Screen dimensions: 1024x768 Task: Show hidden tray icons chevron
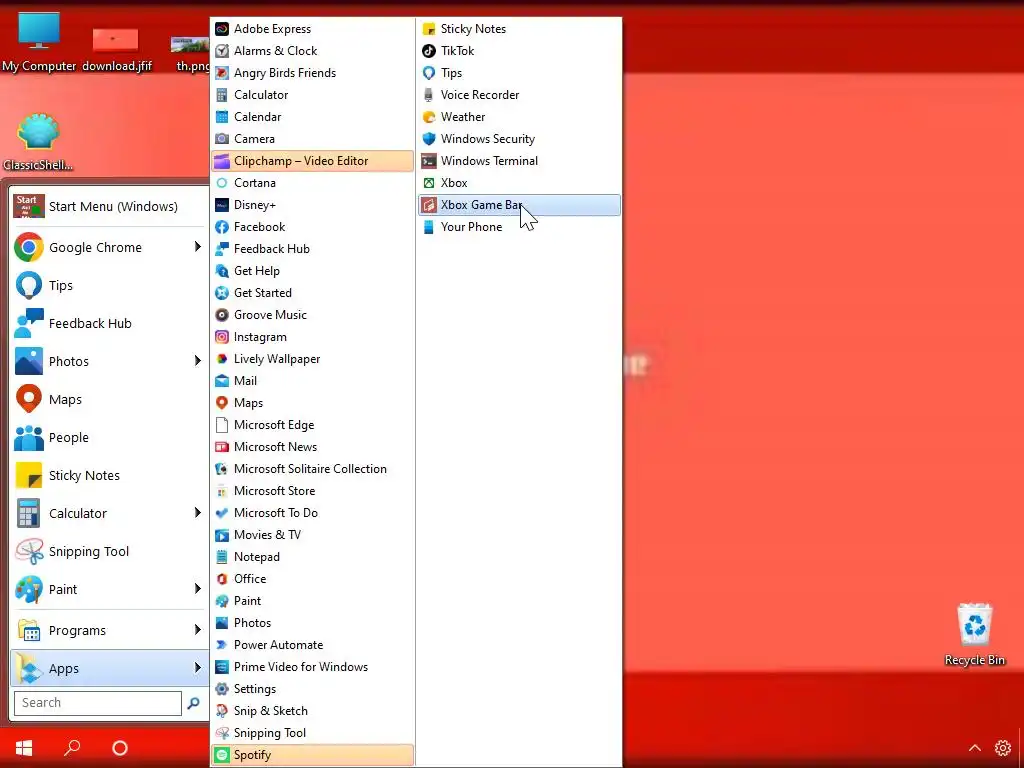974,748
